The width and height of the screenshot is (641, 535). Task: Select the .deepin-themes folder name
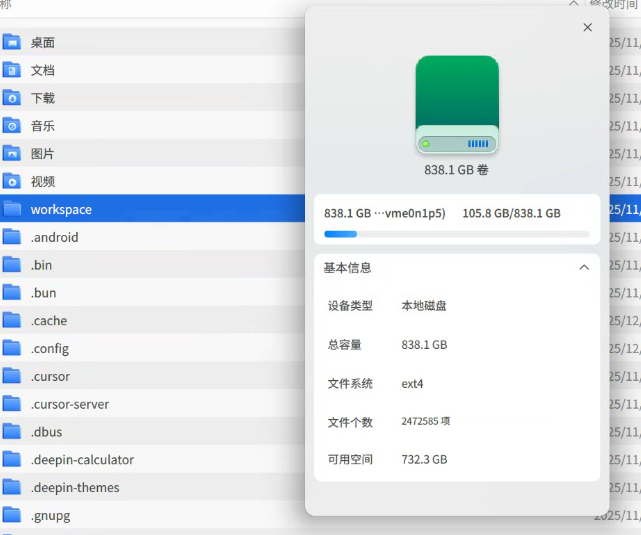click(x=75, y=488)
